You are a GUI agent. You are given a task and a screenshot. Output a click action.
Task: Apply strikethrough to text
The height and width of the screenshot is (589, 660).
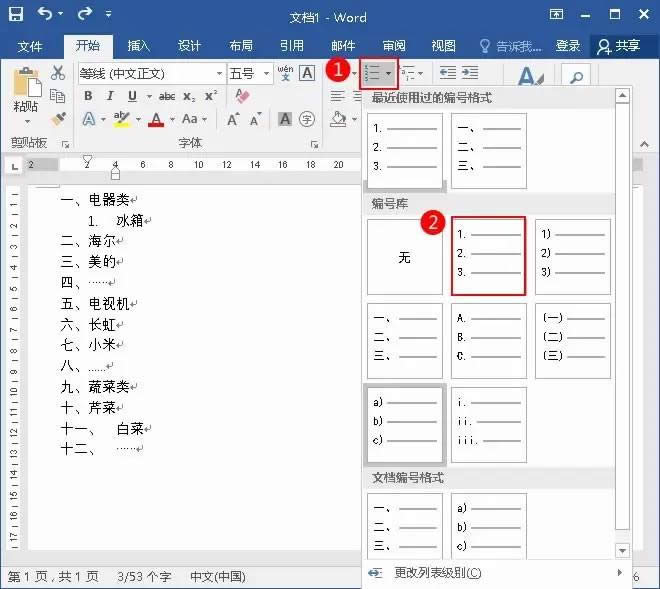pyautogui.click(x=166, y=96)
